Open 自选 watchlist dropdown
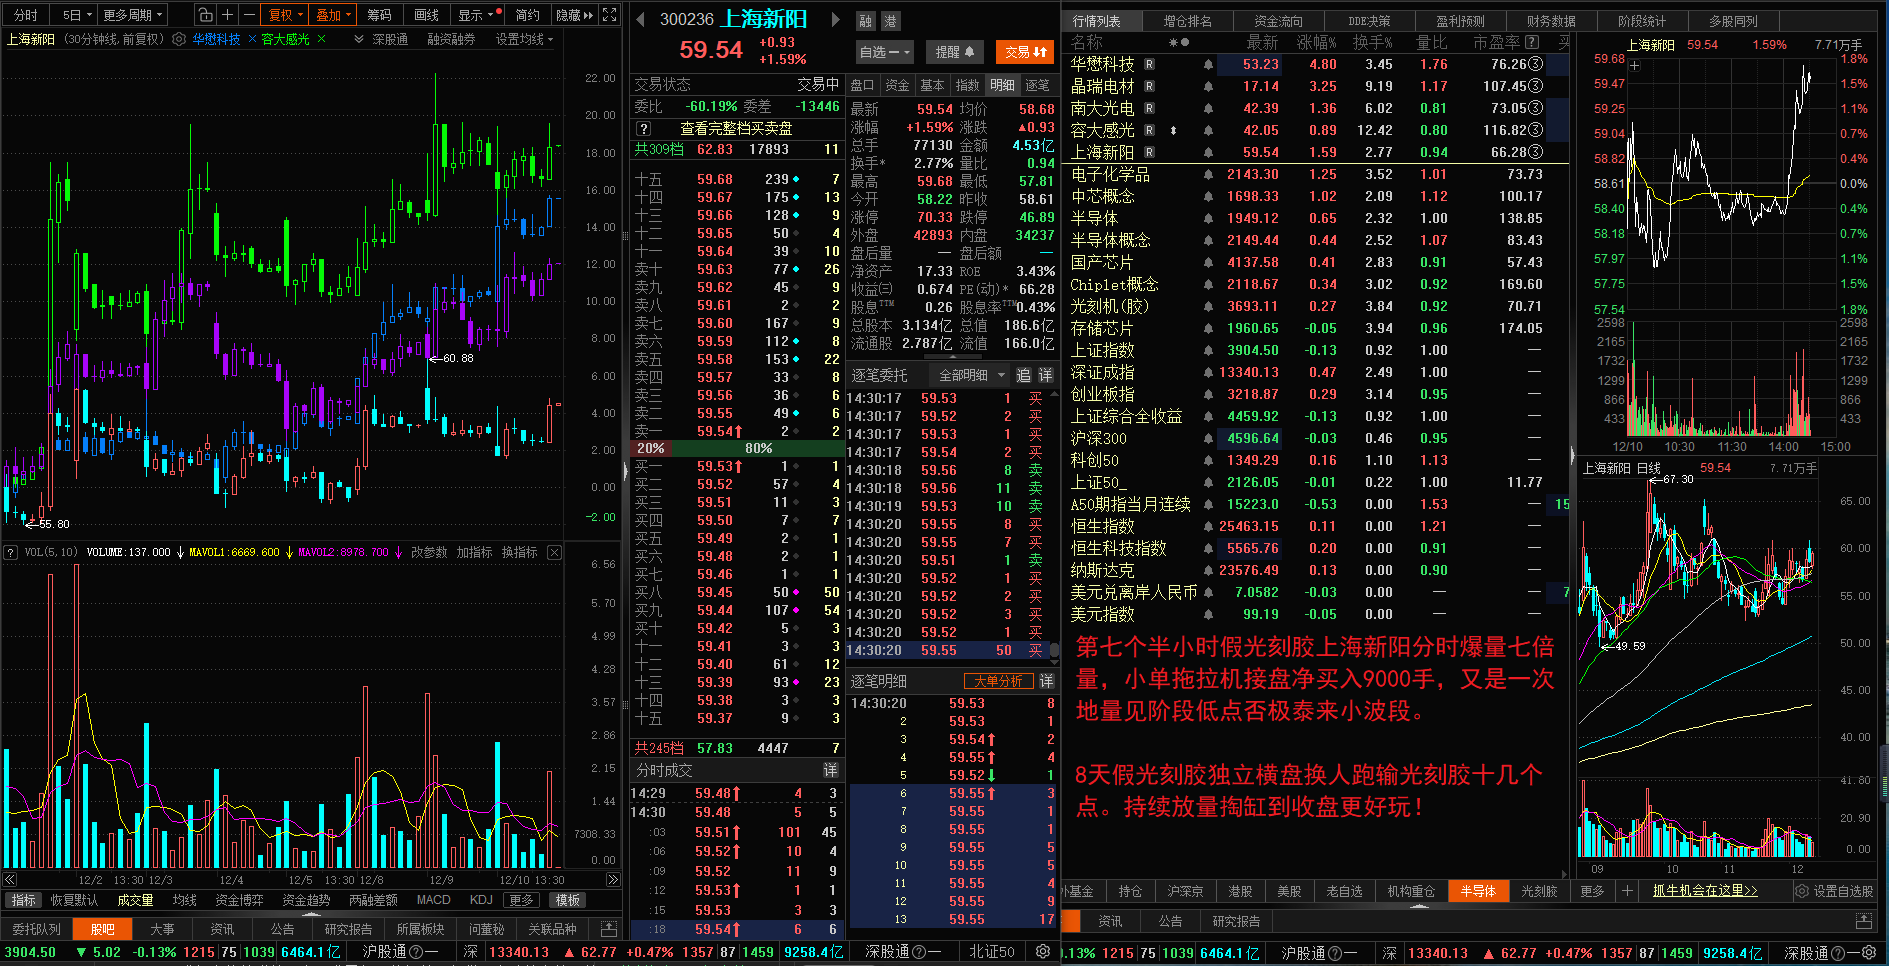Image resolution: width=1889 pixels, height=966 pixels. 885,52
